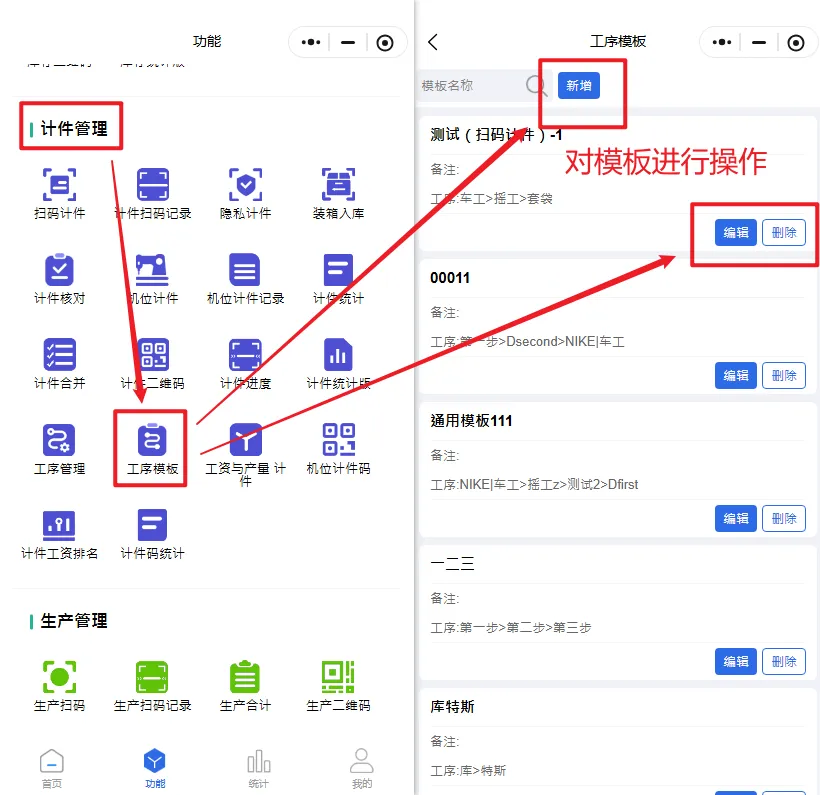Click the 模板名称 search field
This screenshot has width=820, height=795.
click(472, 86)
